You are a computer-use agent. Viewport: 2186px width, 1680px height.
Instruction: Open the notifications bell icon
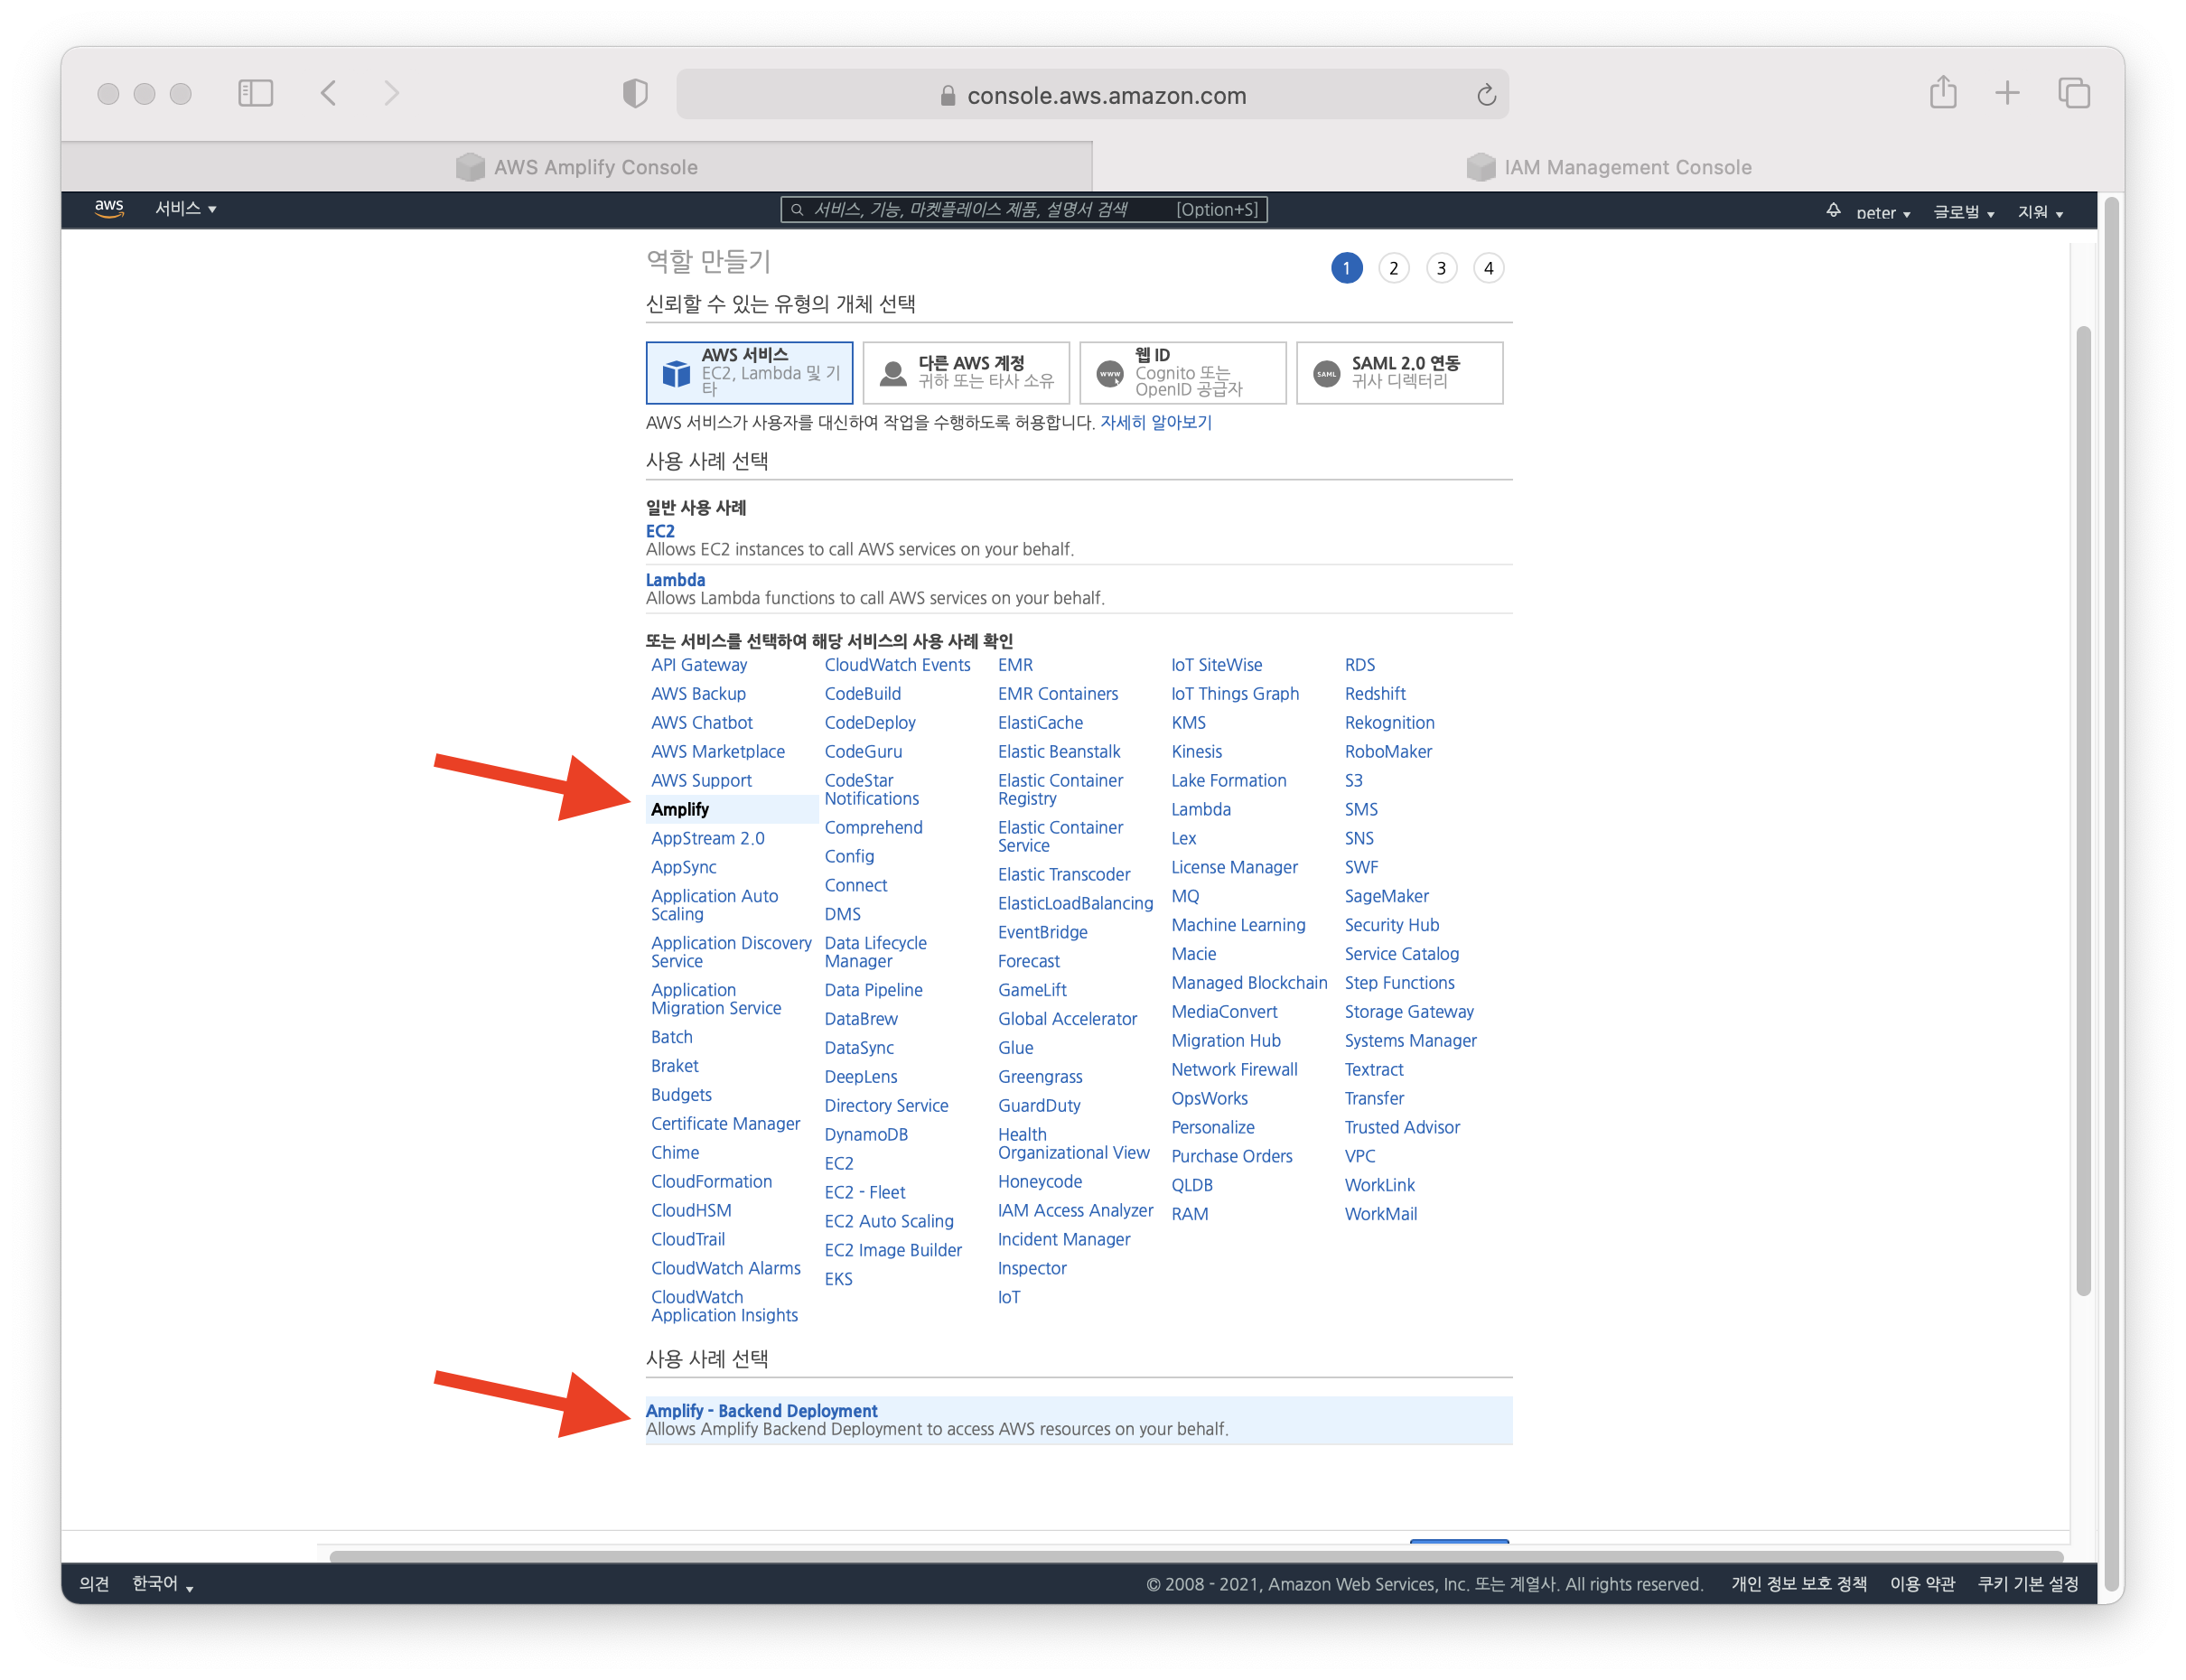point(1833,210)
